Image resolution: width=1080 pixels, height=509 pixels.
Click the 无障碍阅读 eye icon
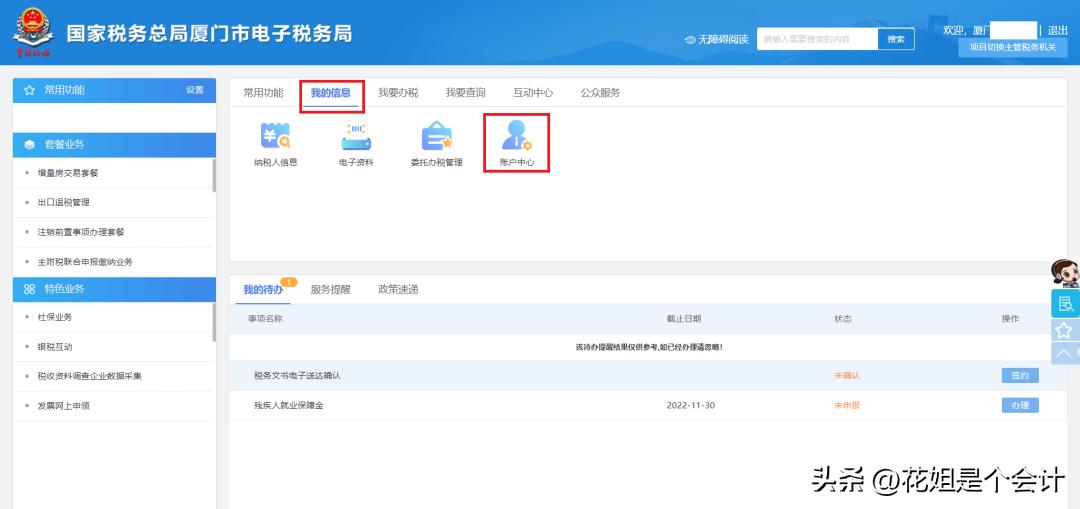690,40
